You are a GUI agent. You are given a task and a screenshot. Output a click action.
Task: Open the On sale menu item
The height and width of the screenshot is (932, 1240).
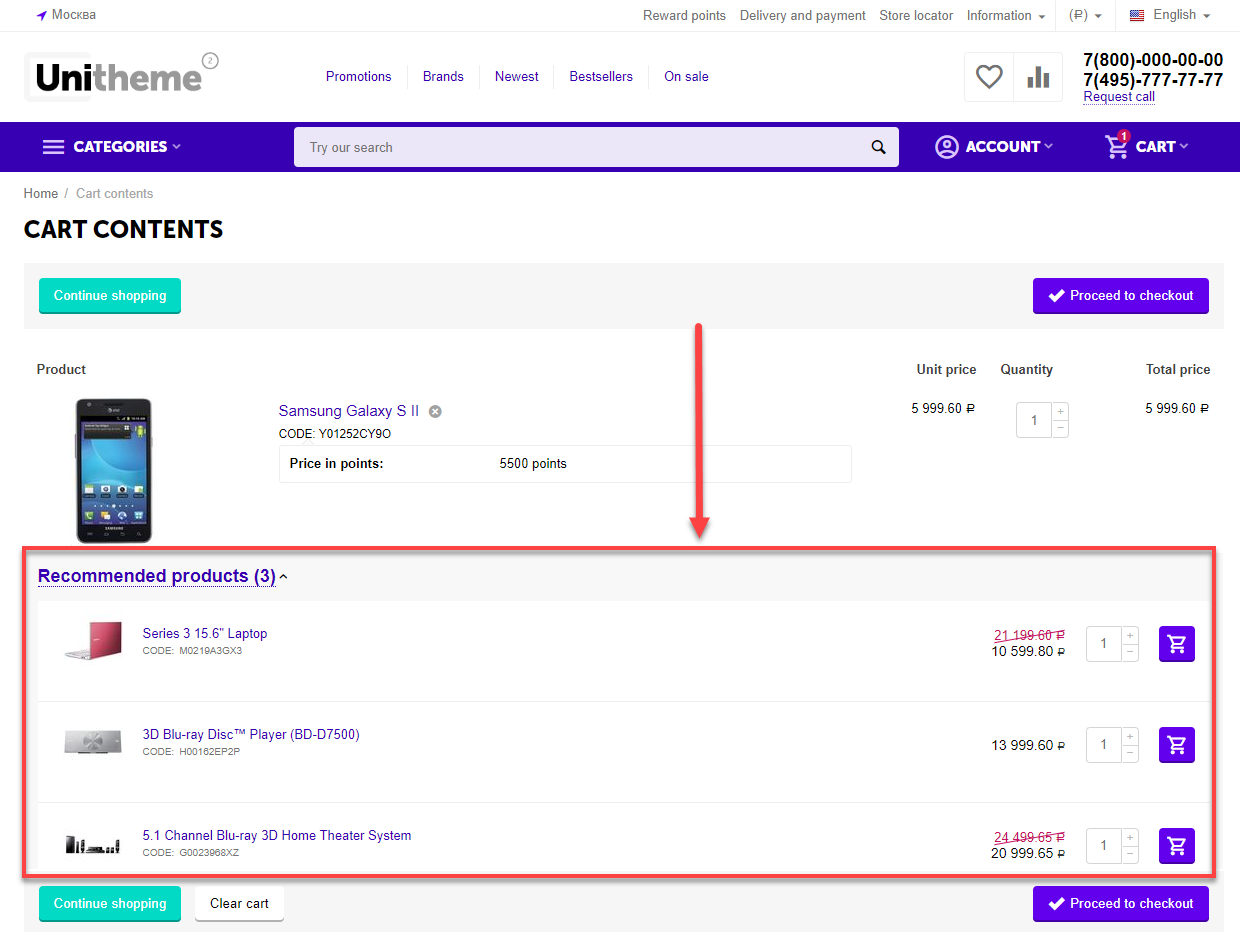pos(686,76)
